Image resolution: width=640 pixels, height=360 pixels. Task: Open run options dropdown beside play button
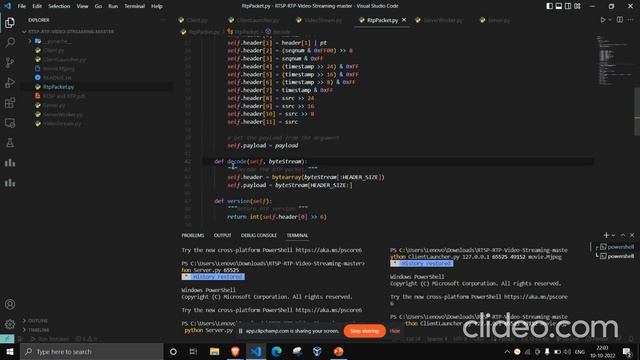tap(610, 20)
